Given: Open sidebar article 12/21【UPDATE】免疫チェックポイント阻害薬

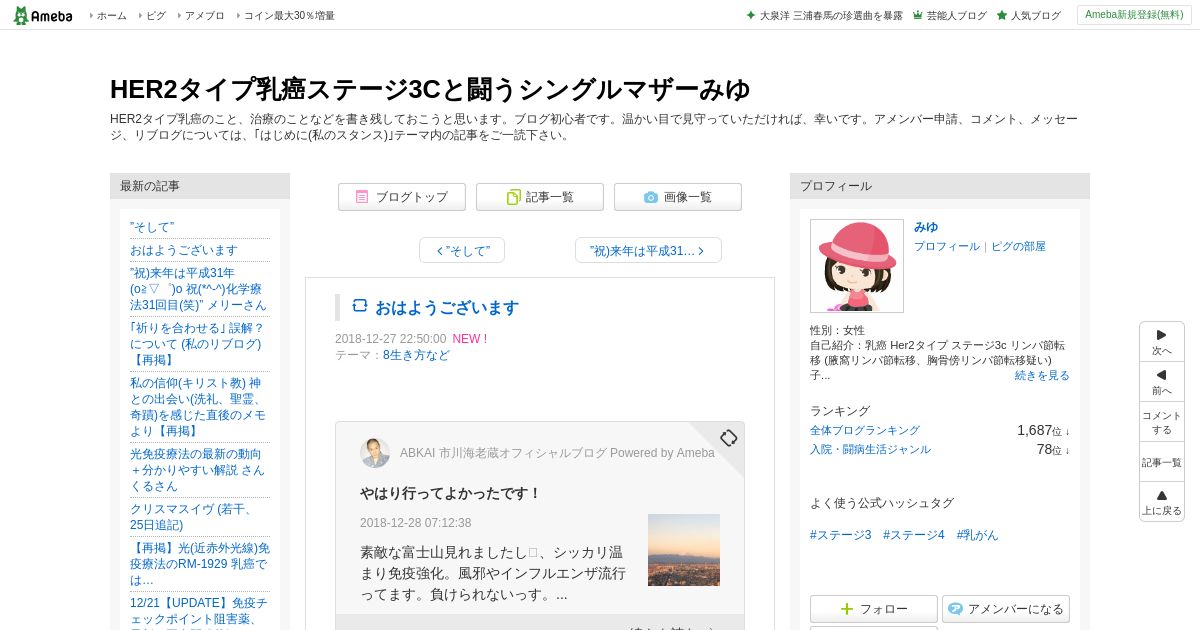Looking at the screenshot, I should click(x=199, y=611).
